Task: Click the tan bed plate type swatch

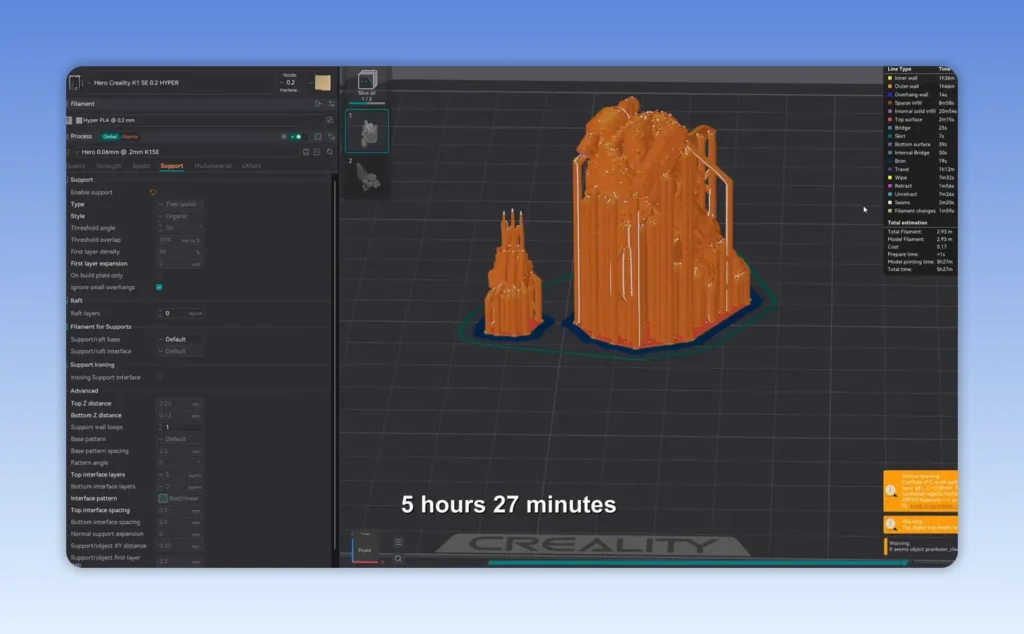Action: point(323,82)
